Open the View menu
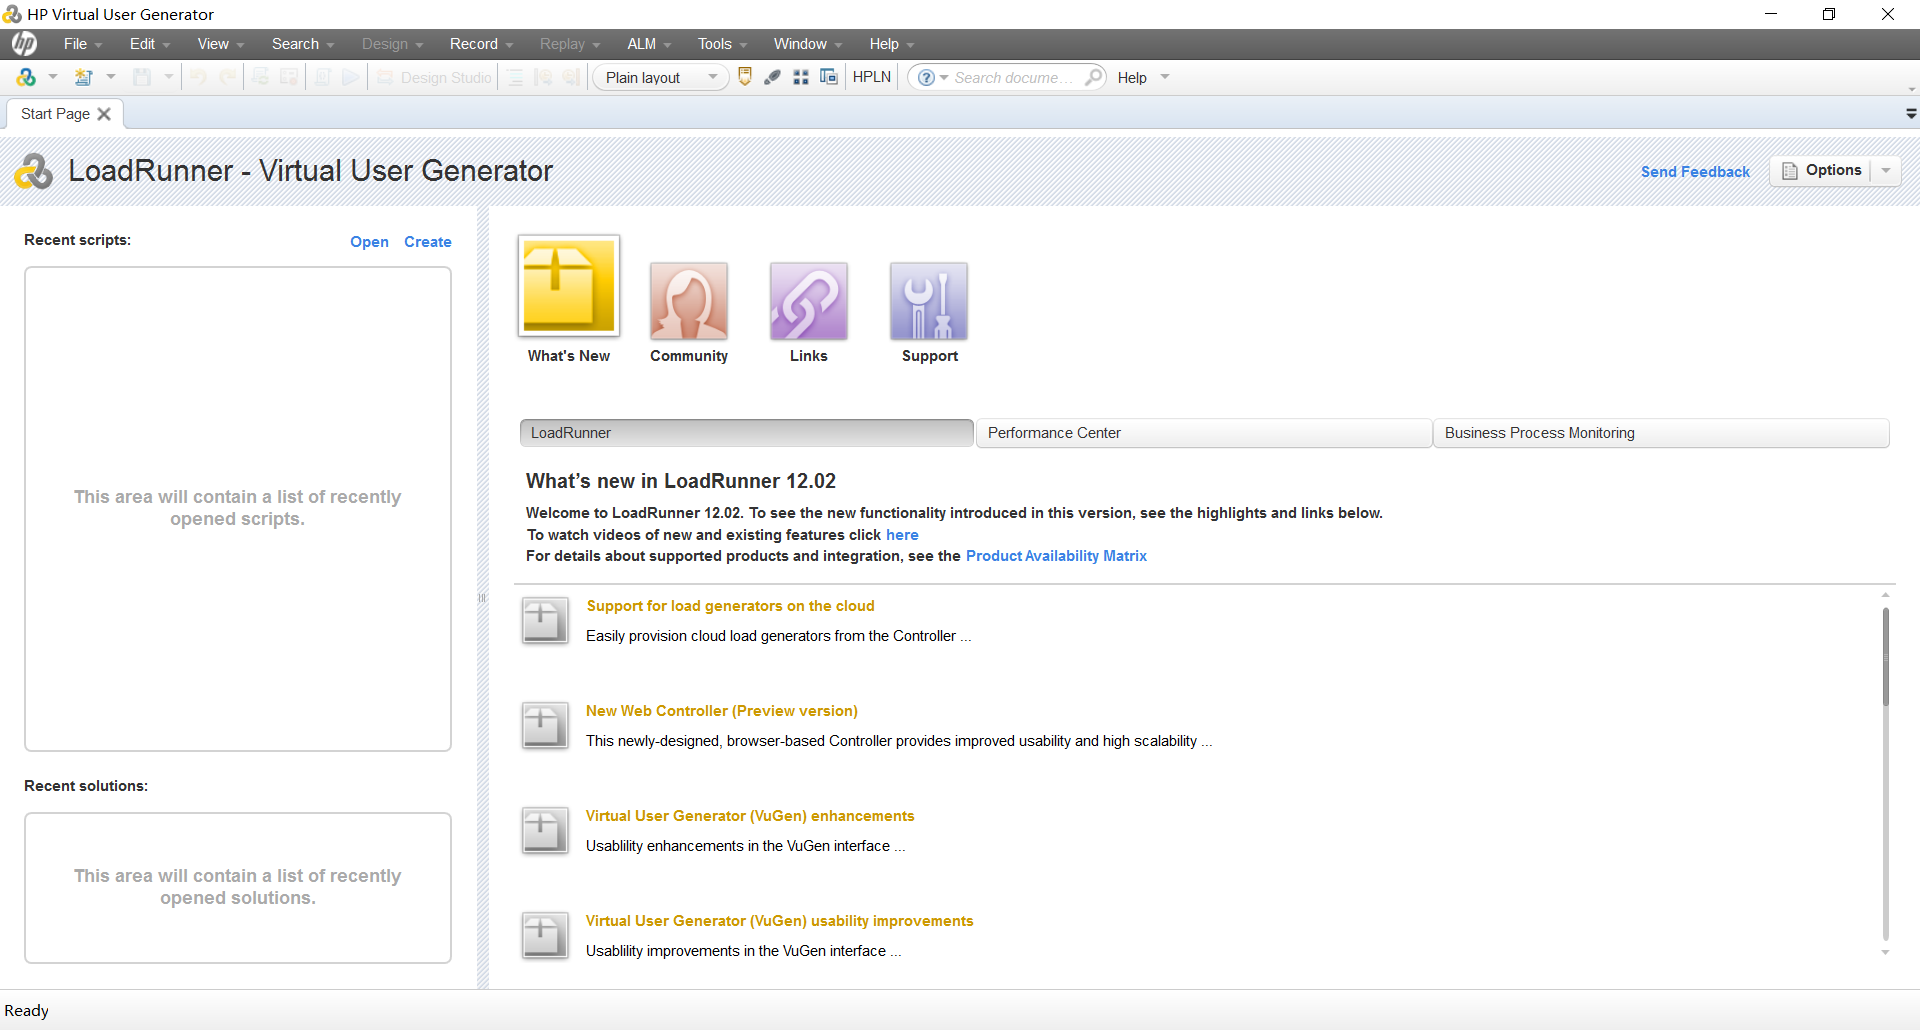Viewport: 1920px width, 1030px height. [x=221, y=44]
